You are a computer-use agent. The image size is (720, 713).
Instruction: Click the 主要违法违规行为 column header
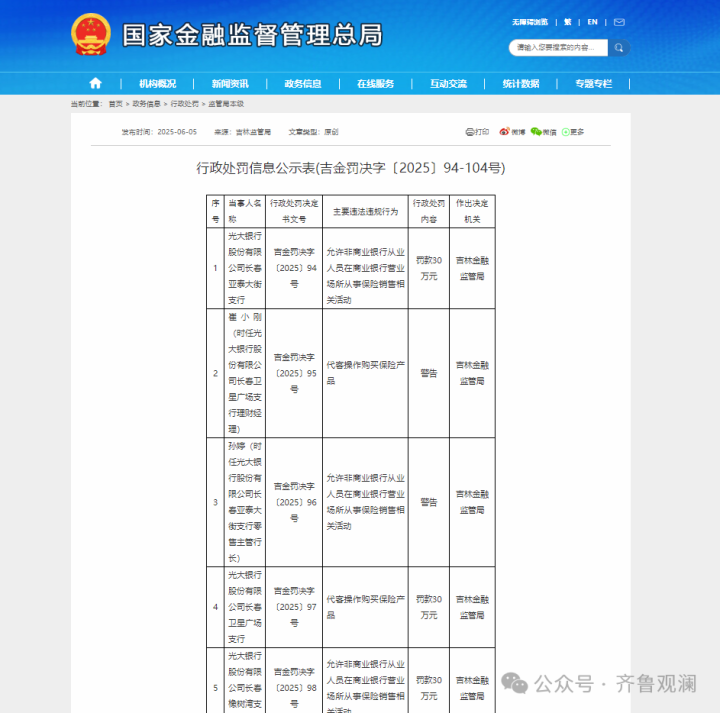[x=366, y=212]
